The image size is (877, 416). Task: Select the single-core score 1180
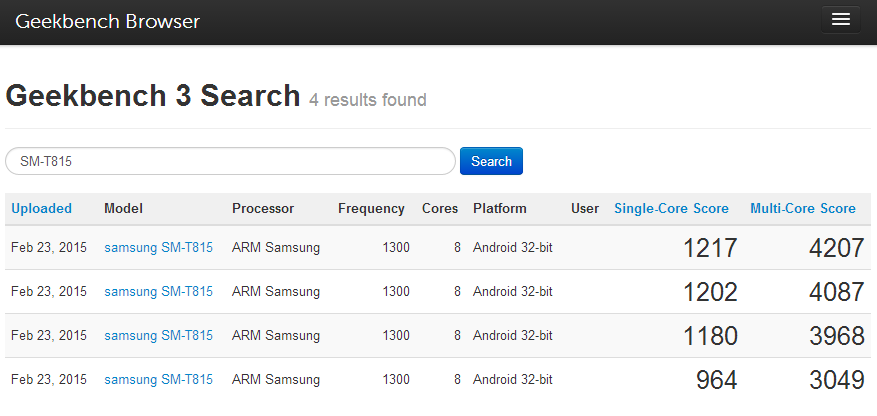[710, 336]
